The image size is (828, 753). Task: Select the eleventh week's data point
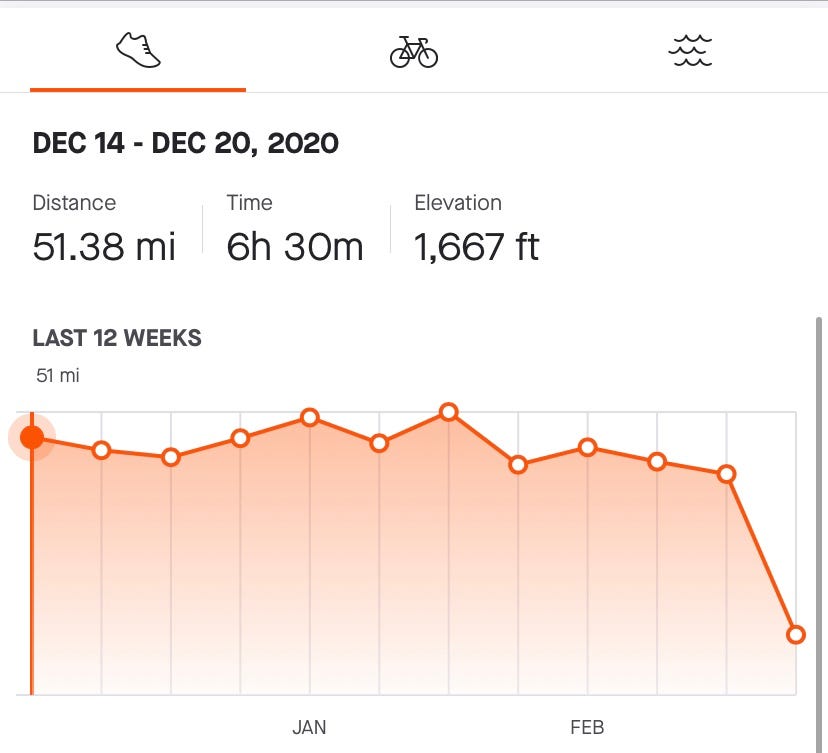tap(727, 474)
